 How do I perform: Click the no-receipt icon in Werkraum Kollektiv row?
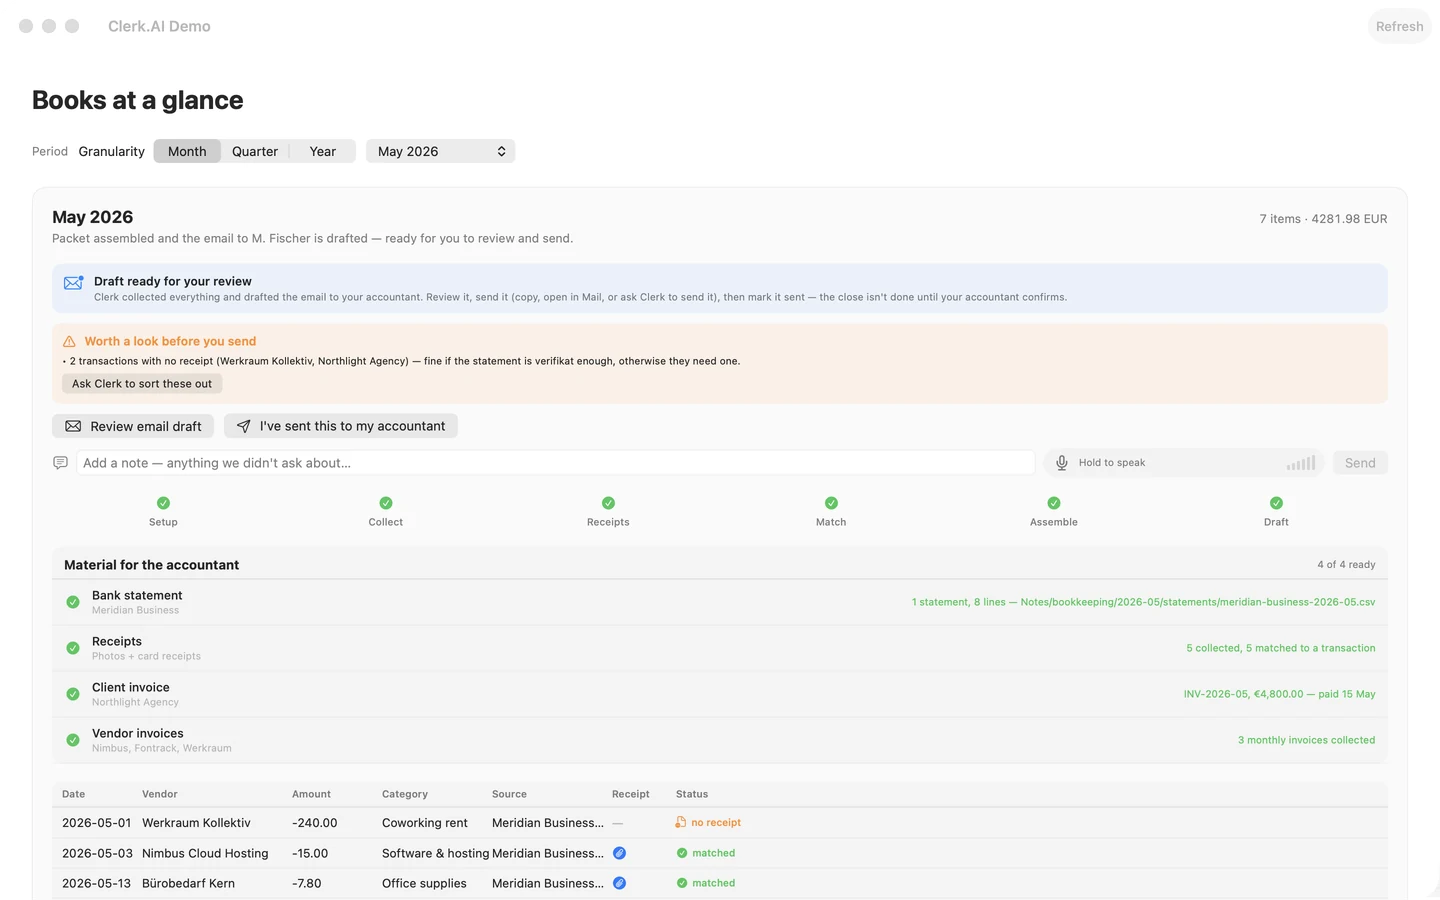click(x=681, y=823)
